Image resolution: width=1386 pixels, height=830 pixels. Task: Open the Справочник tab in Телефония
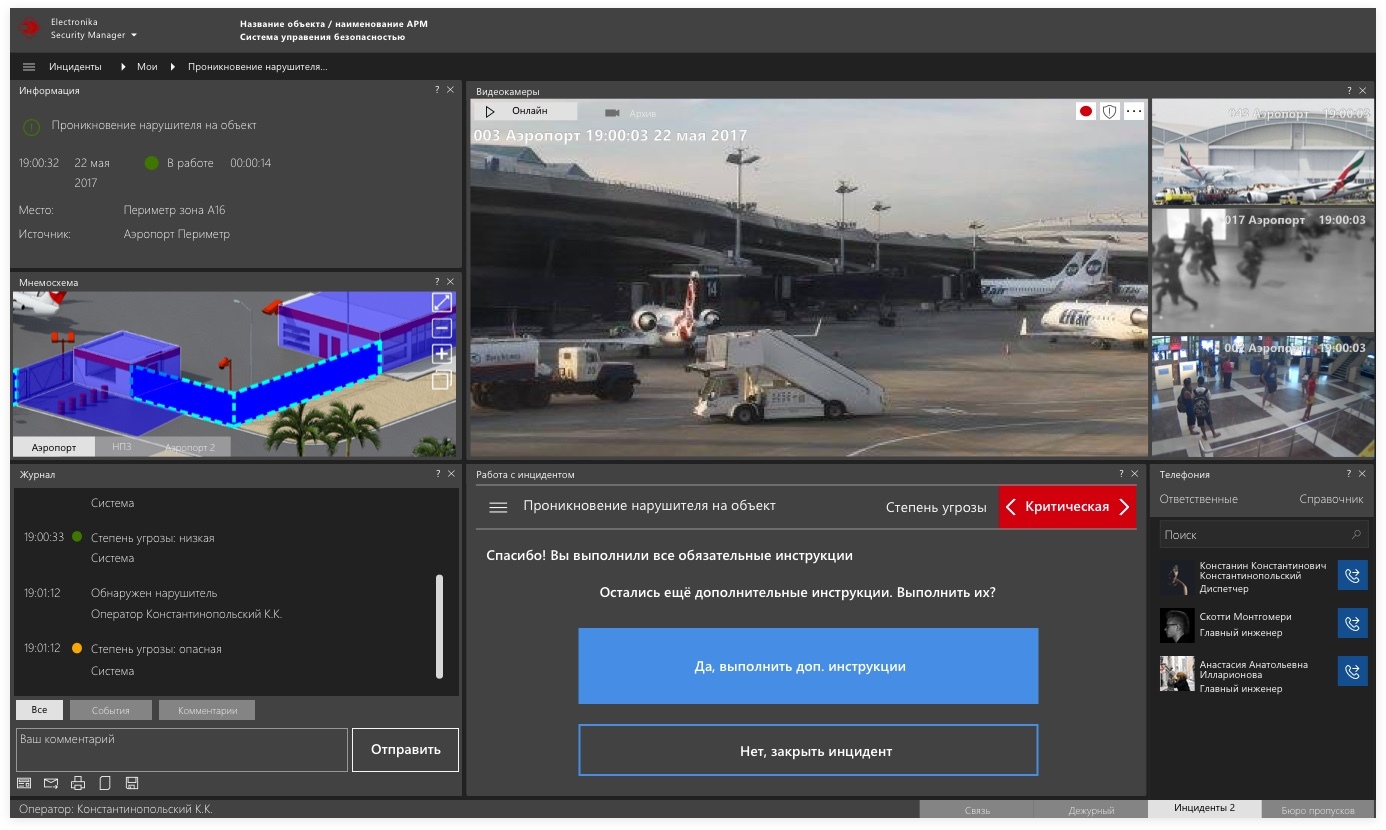click(1331, 499)
